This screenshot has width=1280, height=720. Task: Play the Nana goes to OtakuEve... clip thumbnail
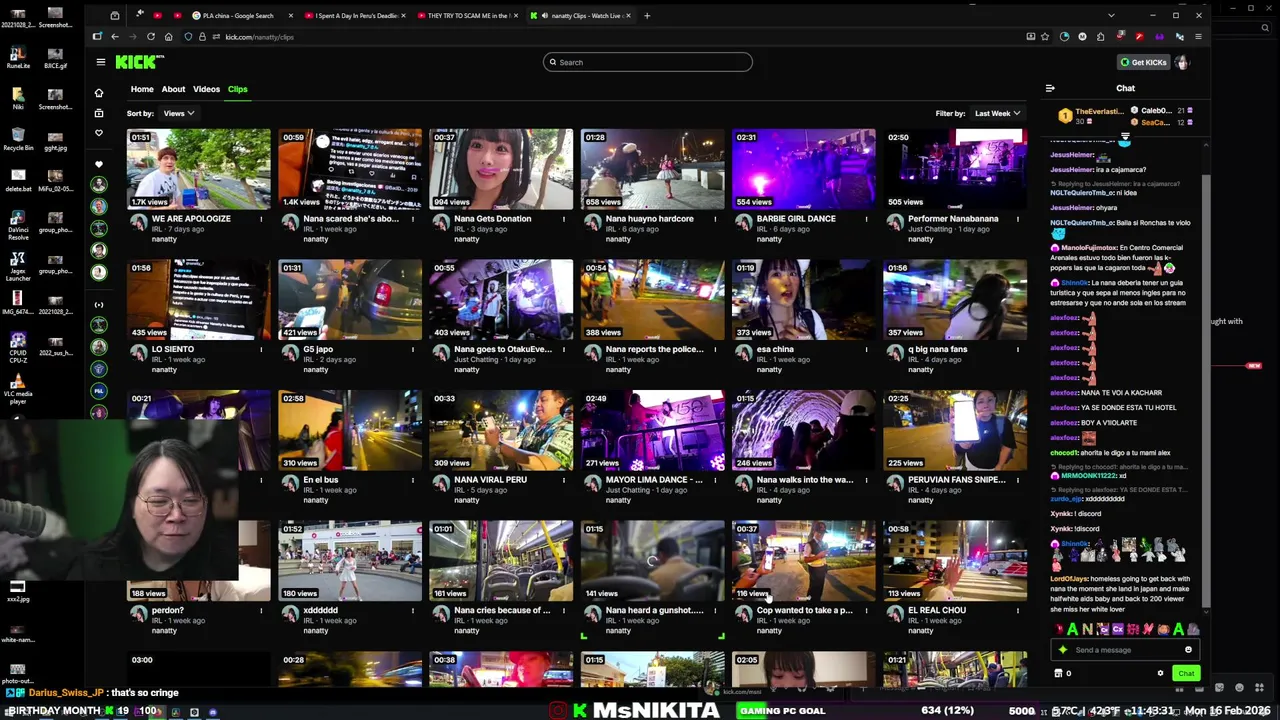501,300
